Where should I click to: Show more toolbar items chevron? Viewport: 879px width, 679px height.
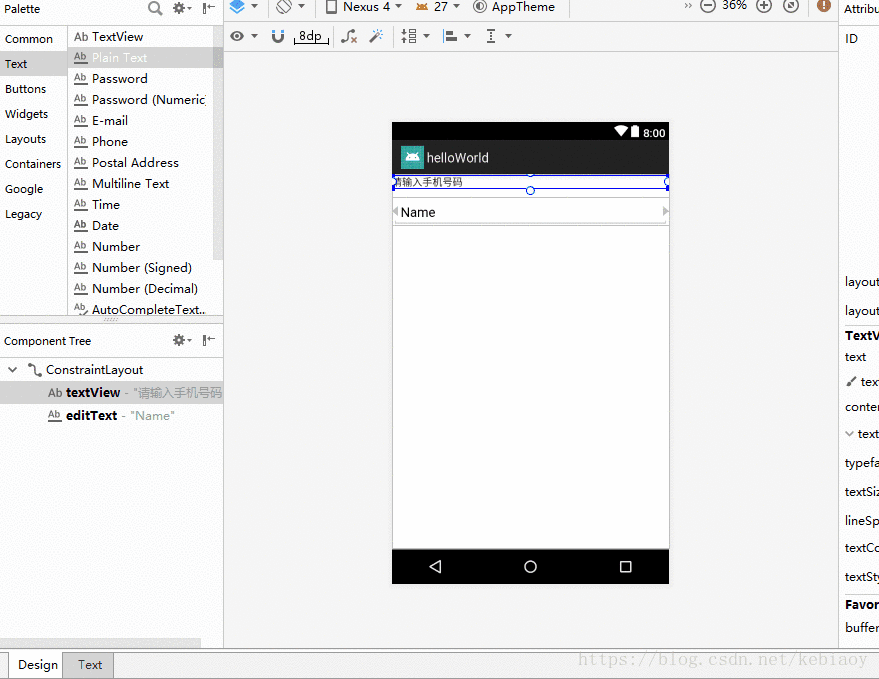pos(688,6)
